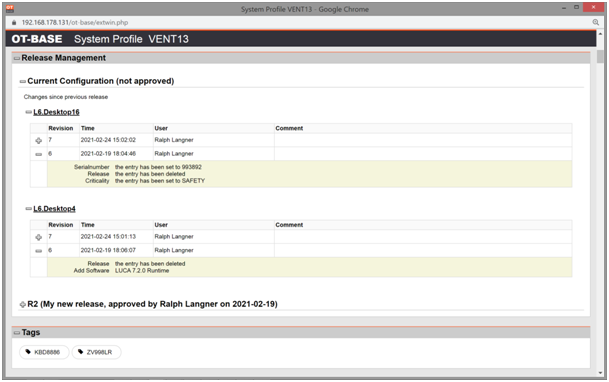Click the Serialnumber change label
609x382 pixels.
point(92,167)
